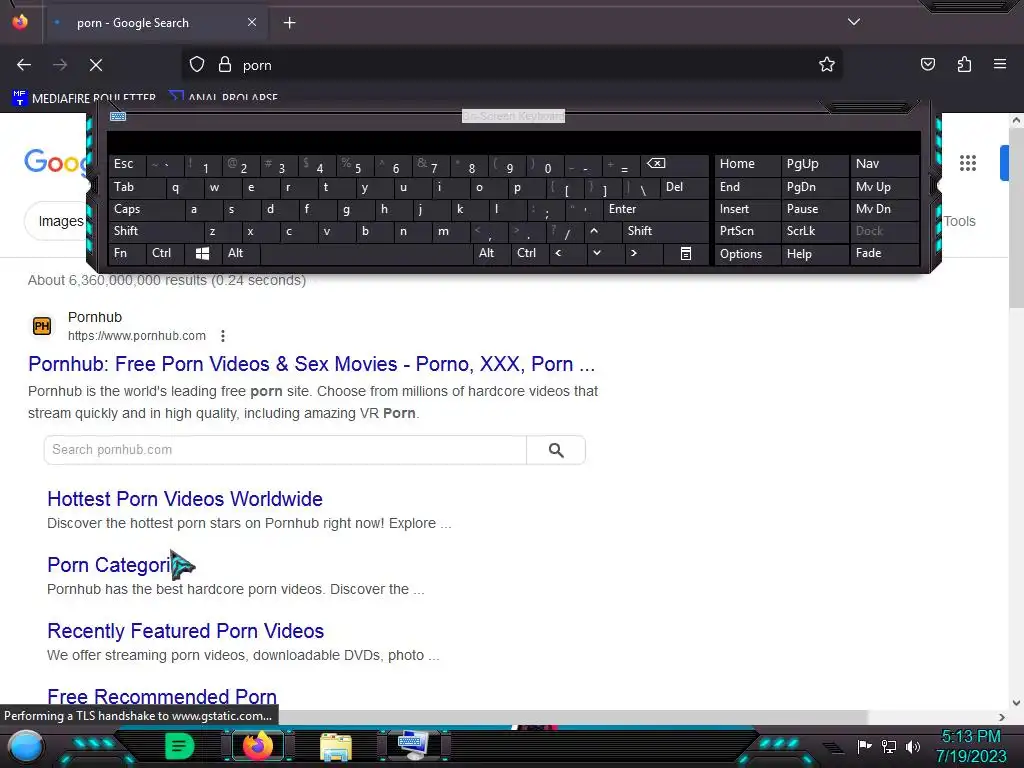Viewport: 1024px width, 768px height.
Task: Close the Google Search tab
Action: [x=252, y=22]
